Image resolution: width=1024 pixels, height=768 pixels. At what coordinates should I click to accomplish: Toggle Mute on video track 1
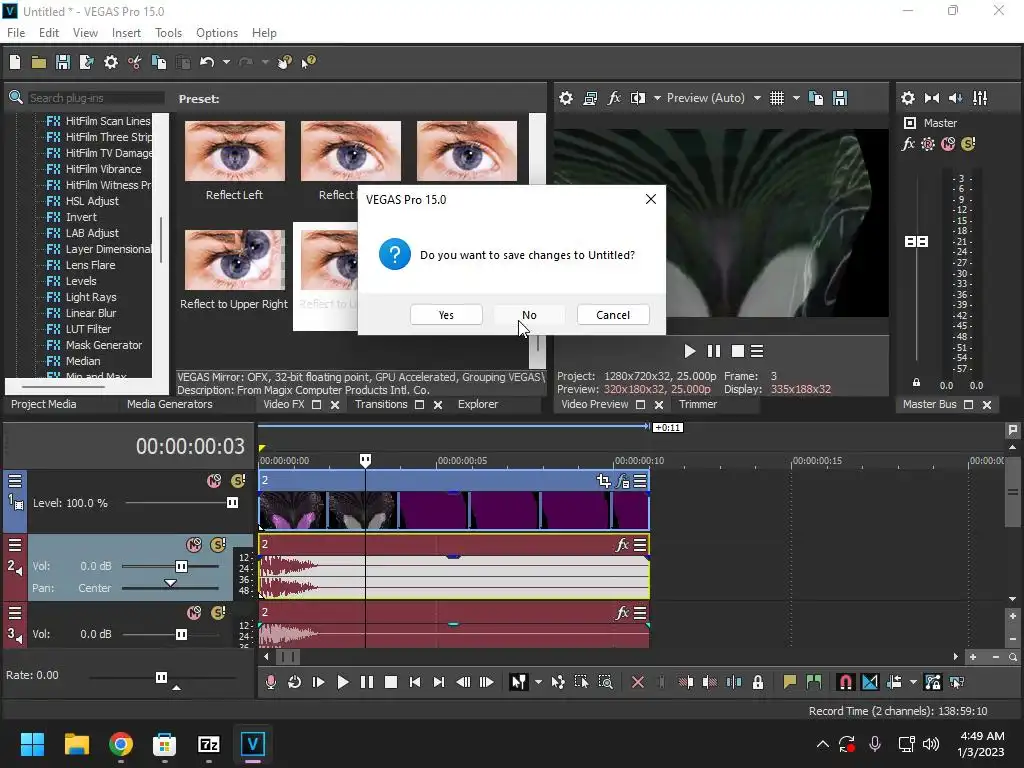coord(214,481)
